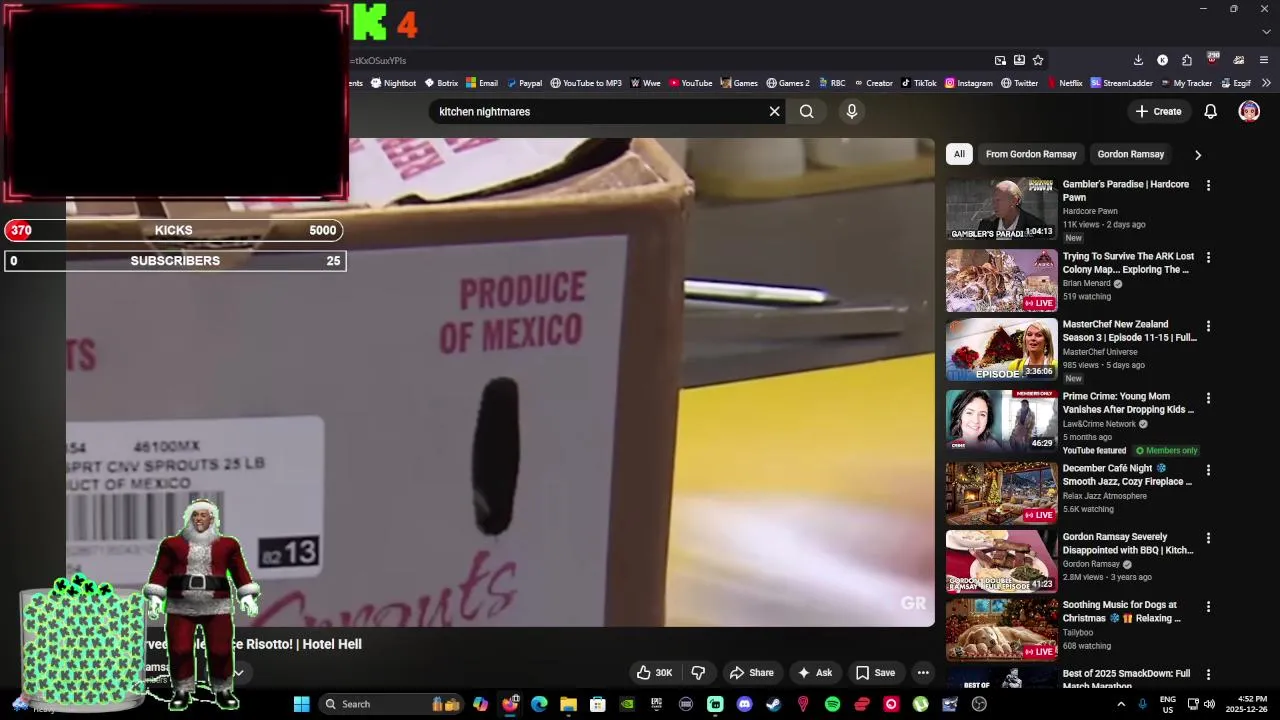The height and width of the screenshot is (720, 1280).
Task: Open options for December Café Night video
Action: point(1208,469)
